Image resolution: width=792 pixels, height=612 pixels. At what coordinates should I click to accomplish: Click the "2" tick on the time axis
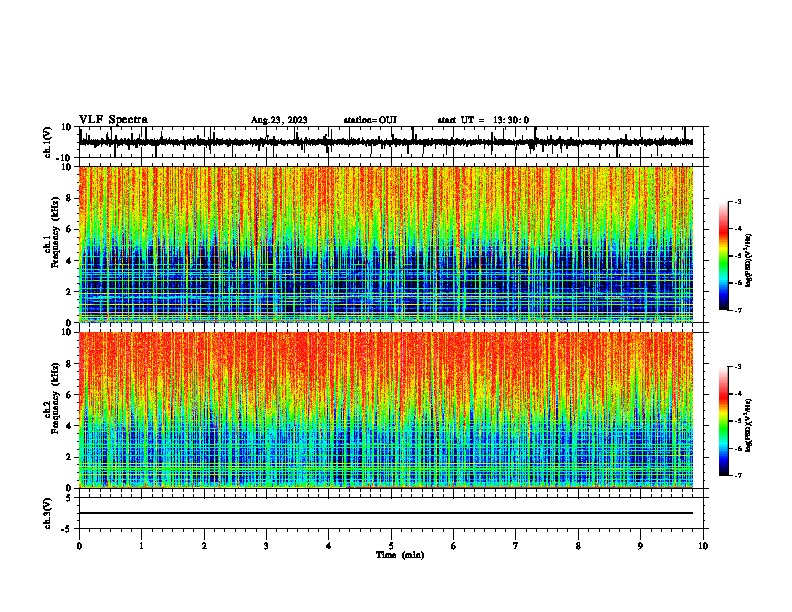point(204,546)
